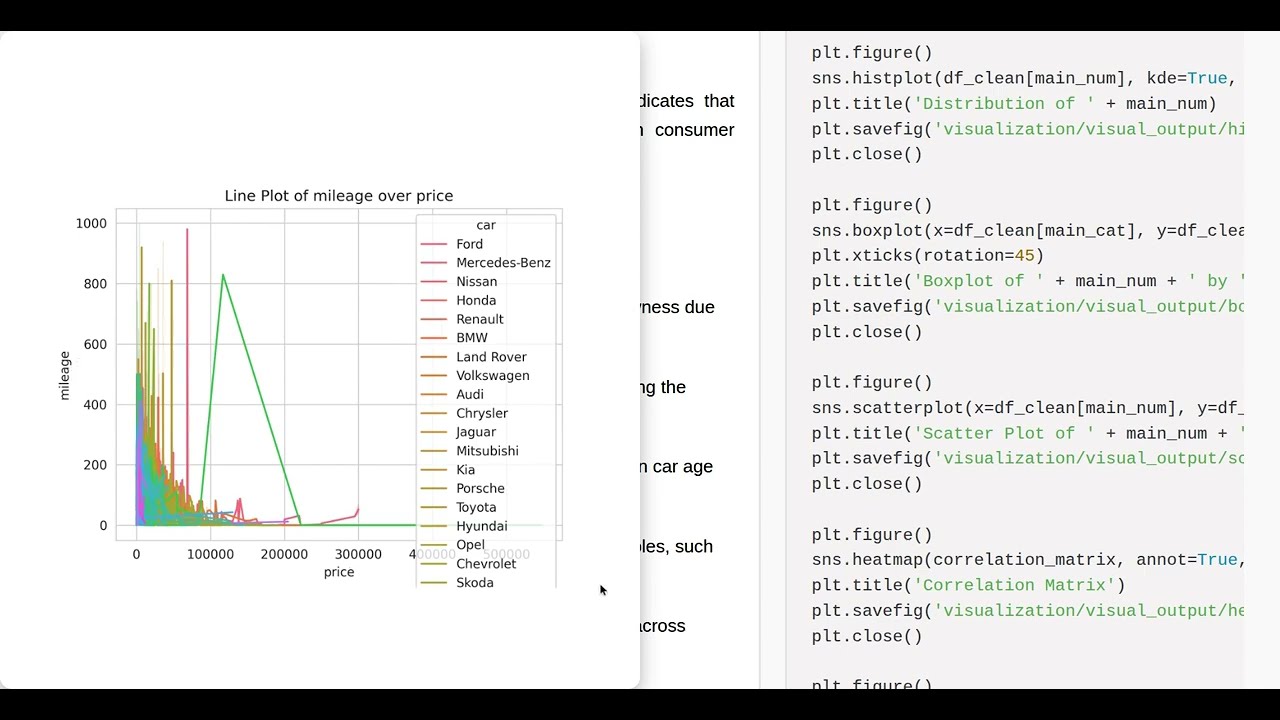Click the chart title 'Line Plot of mileage over price'
The image size is (1280, 720).
(x=339, y=196)
